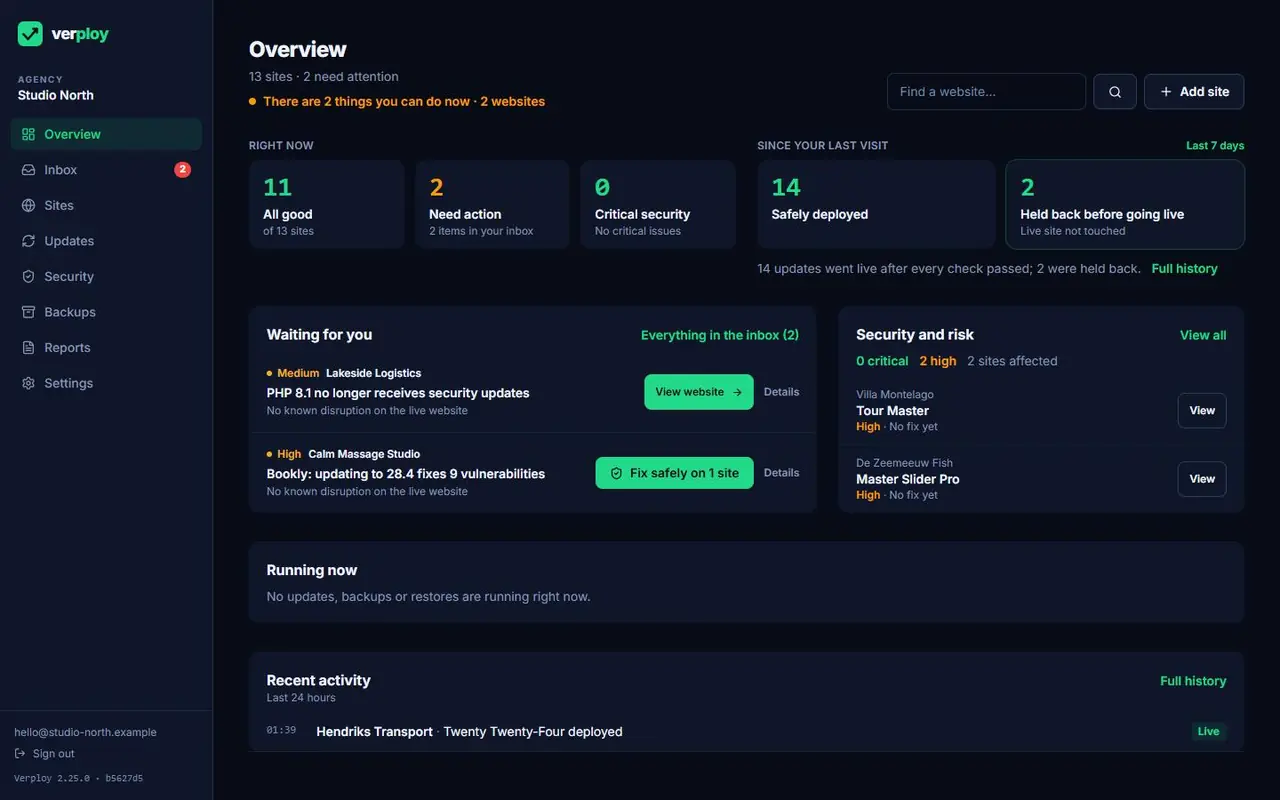Screen dimensions: 1280x800
Task: View Tour Master risk for Villa Montelago
Action: [x=1202, y=411]
